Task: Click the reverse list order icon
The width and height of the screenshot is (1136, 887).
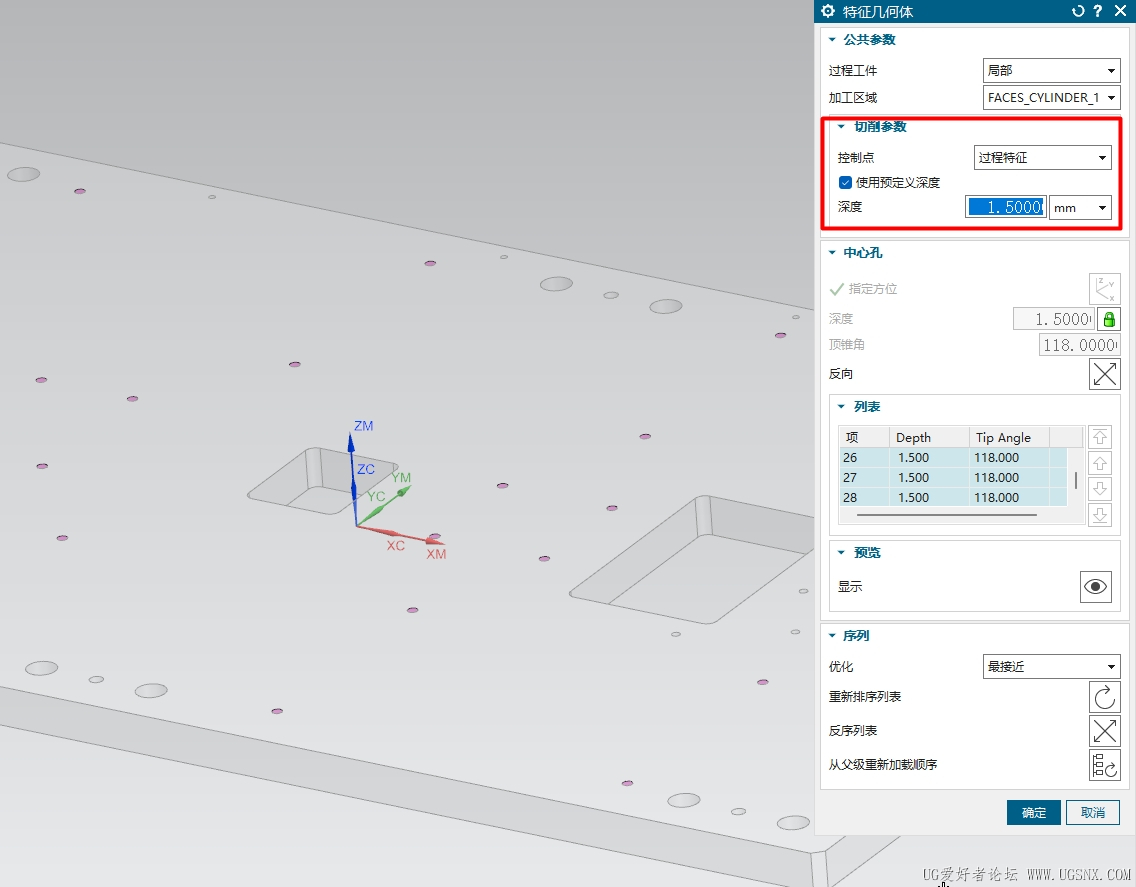Action: (1105, 730)
